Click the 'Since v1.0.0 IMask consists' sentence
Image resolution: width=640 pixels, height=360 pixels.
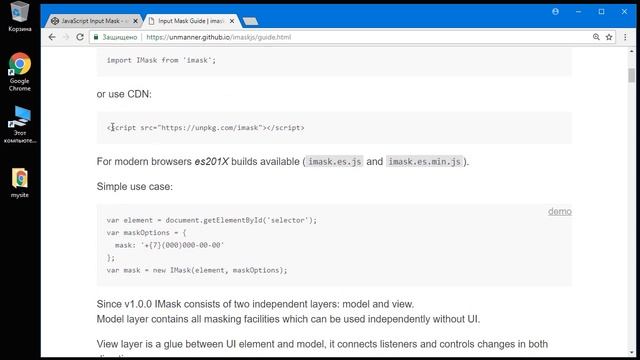[256, 304]
